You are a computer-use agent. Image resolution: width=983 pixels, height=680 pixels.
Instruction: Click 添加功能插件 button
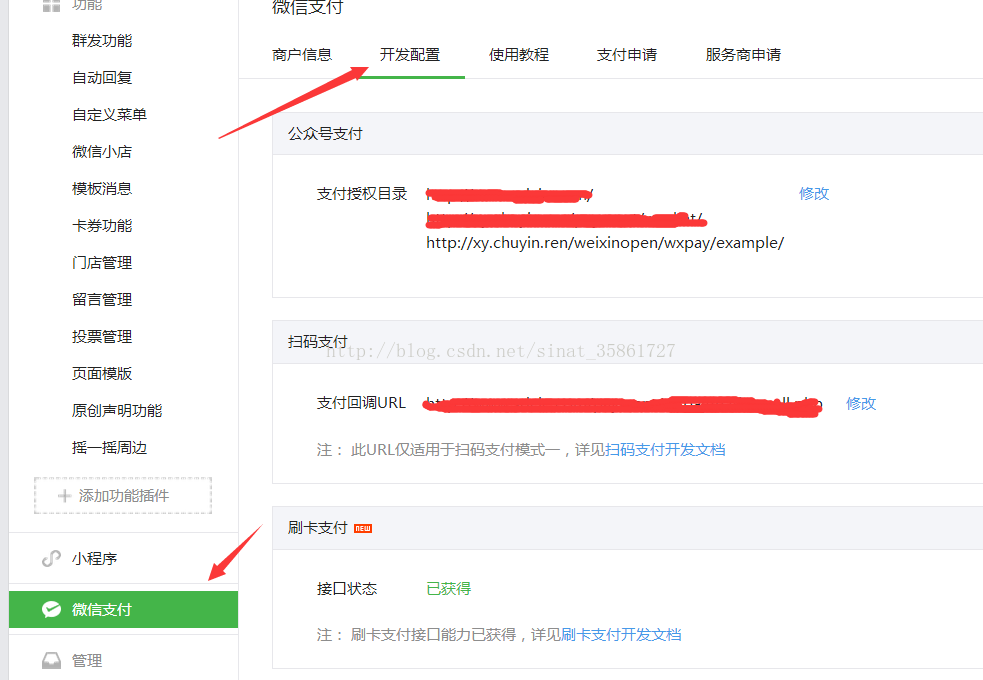[123, 496]
